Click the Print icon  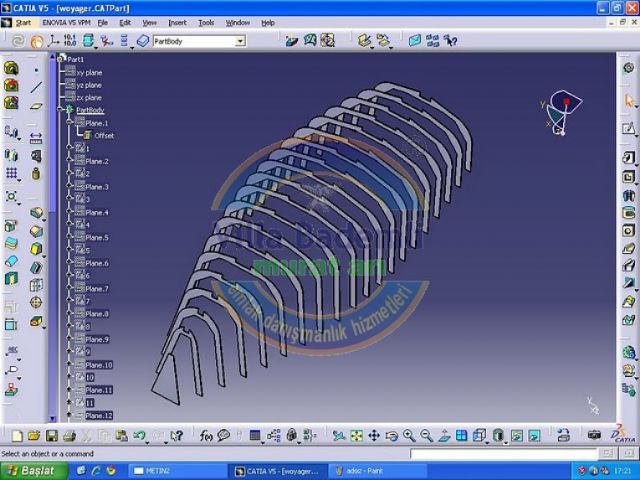[69, 436]
